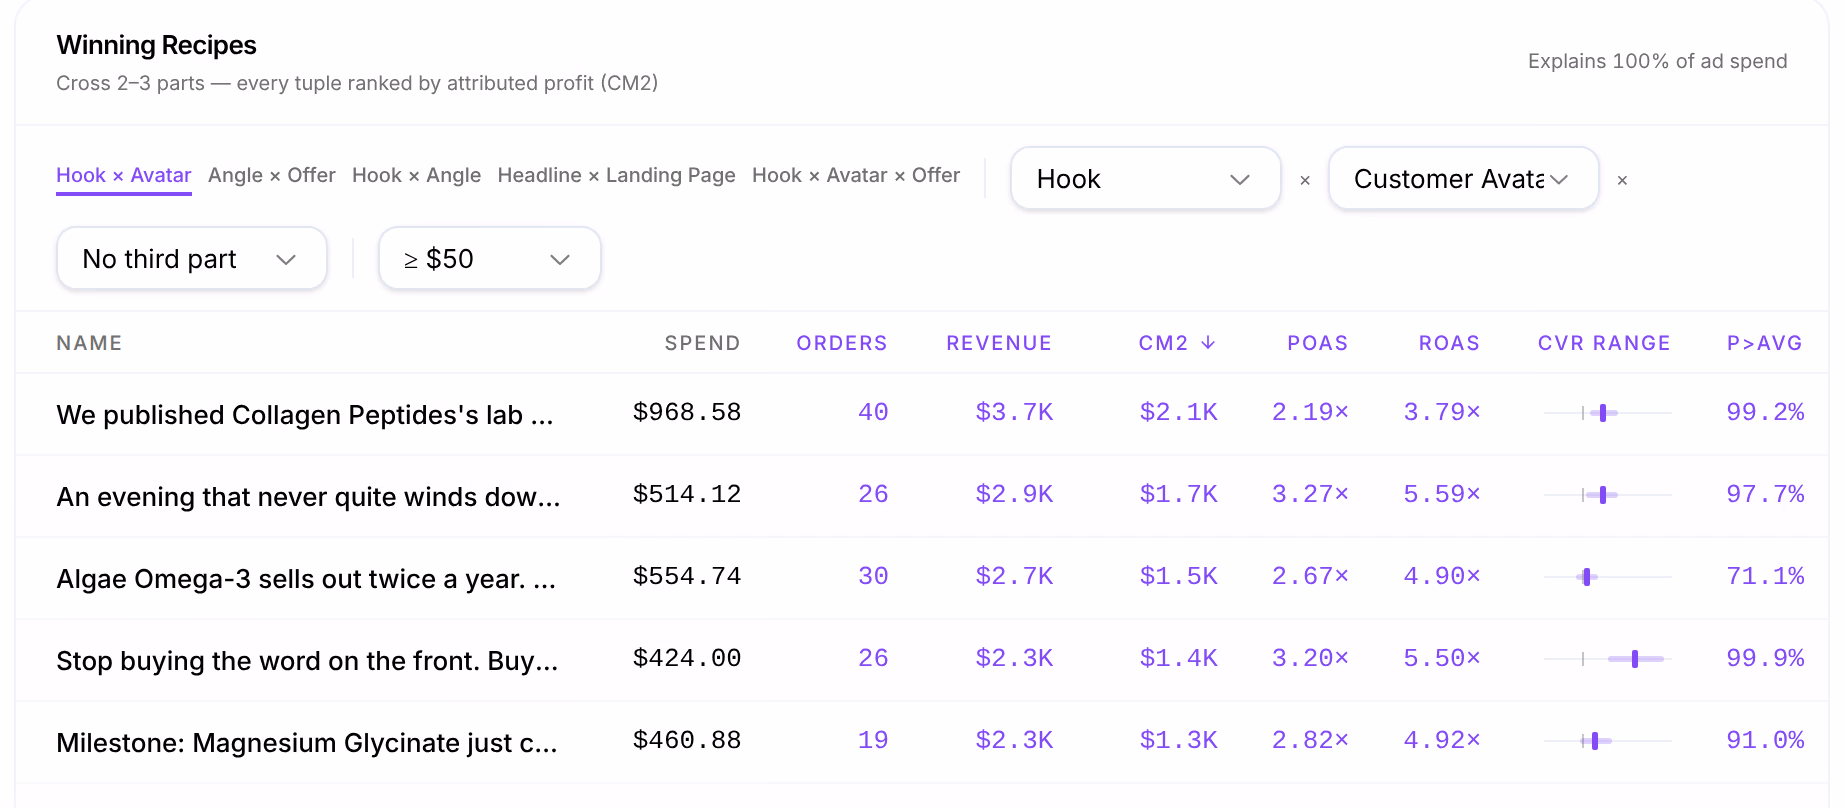Remove the Customer Avatar part with its × icon
Screen dimensions: 1844x808
click(1622, 180)
